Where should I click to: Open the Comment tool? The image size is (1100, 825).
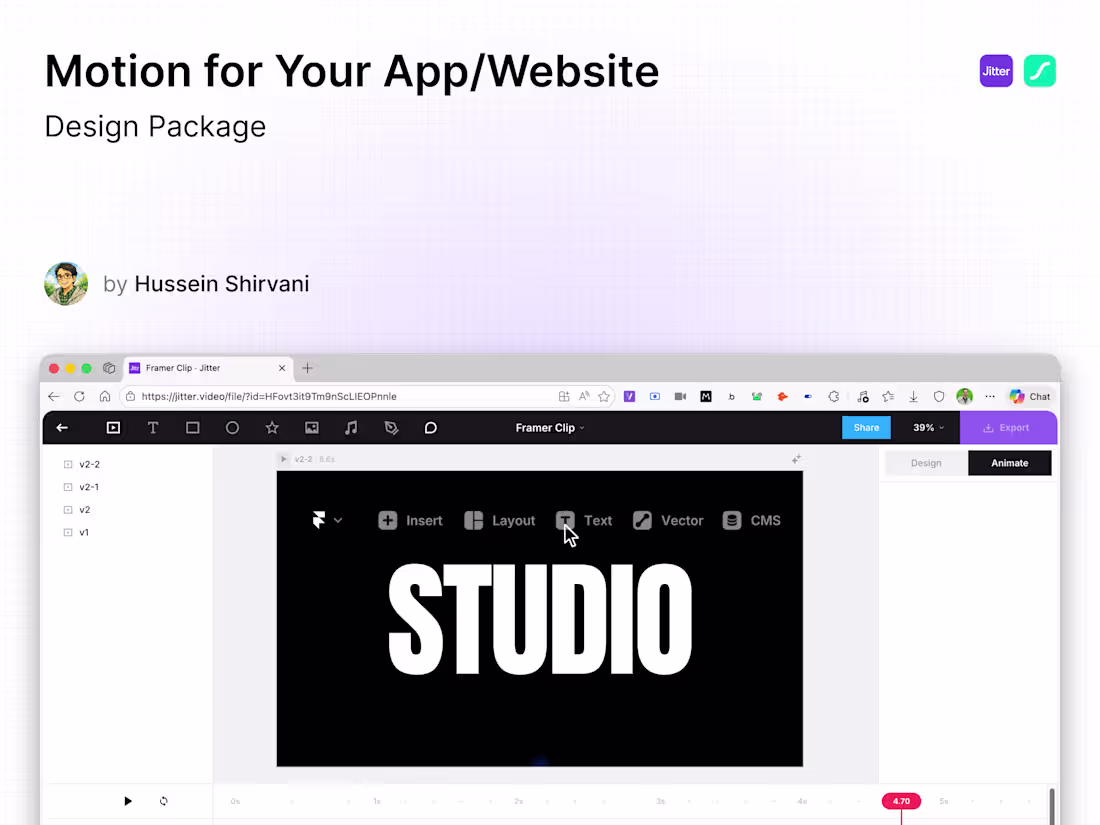[x=430, y=427]
